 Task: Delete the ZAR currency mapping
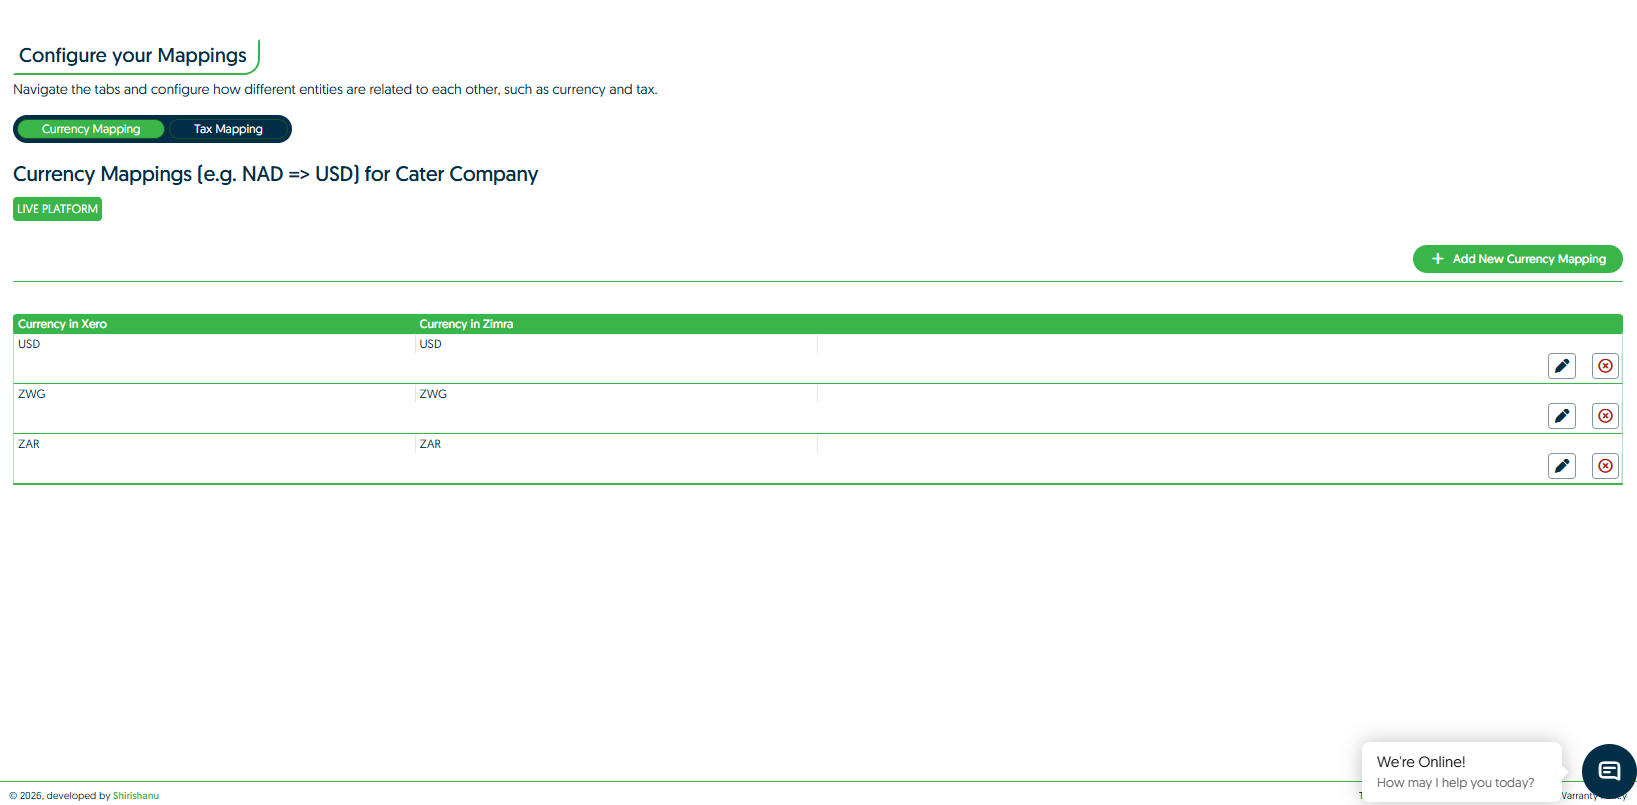click(1605, 466)
